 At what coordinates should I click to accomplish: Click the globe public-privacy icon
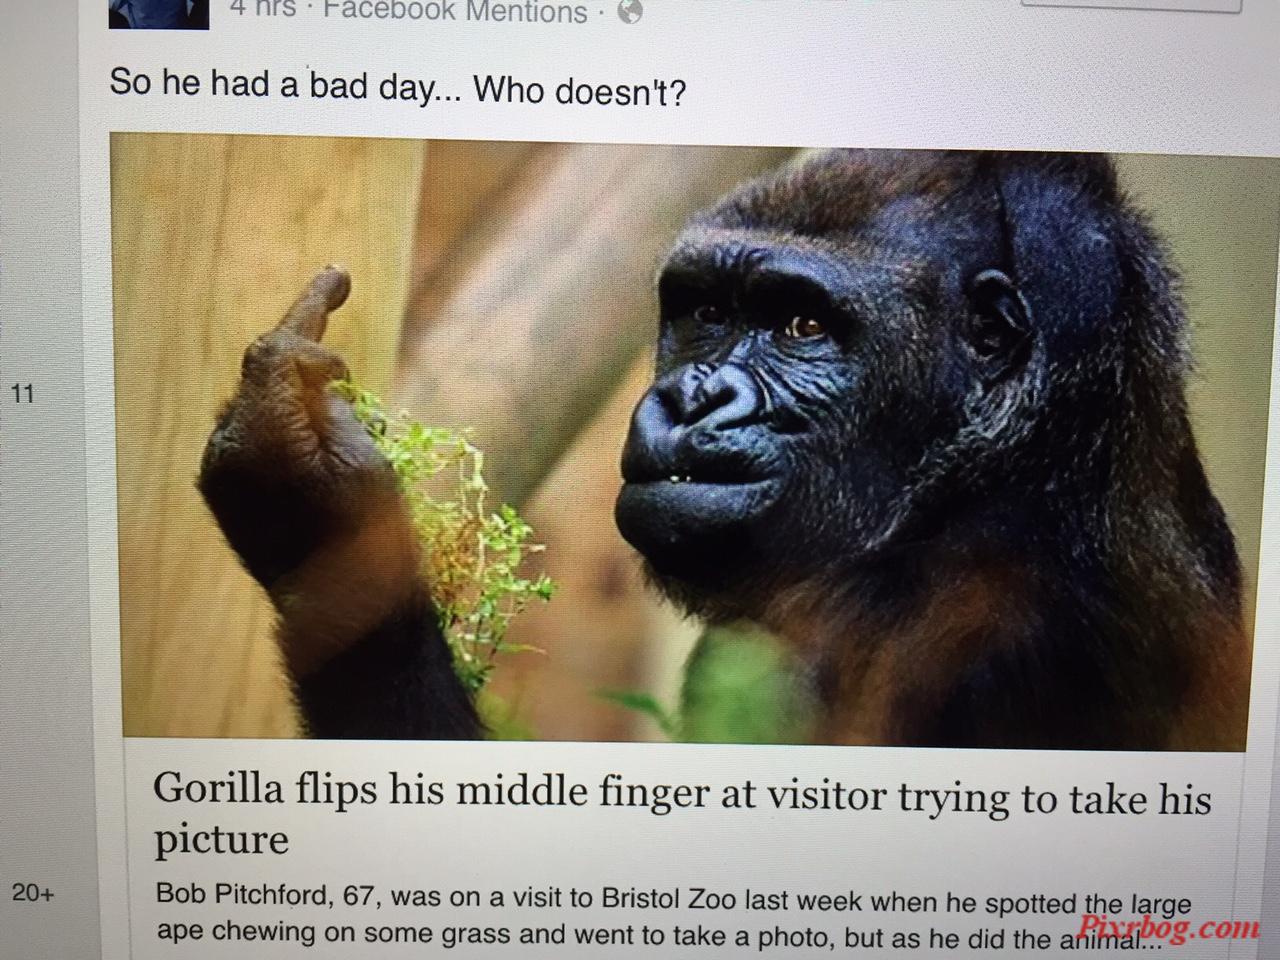(630, 12)
